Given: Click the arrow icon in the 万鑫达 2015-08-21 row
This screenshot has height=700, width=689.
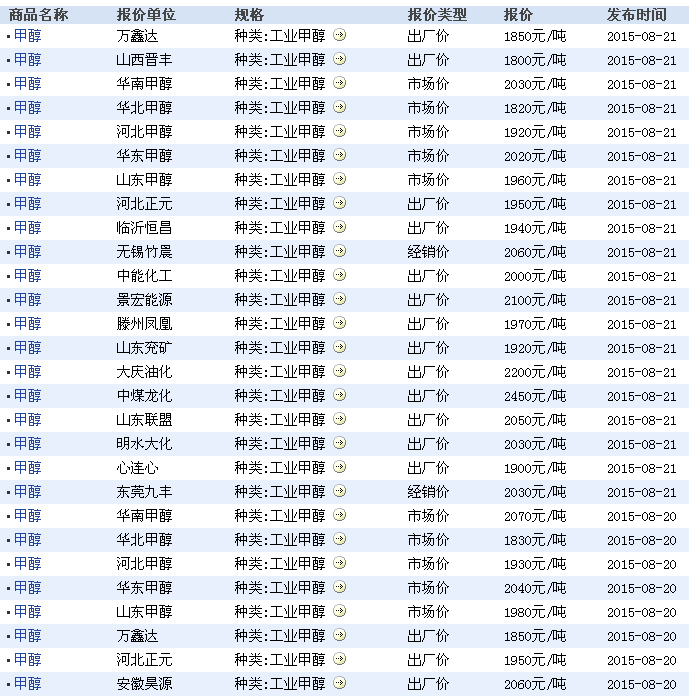Looking at the screenshot, I should [x=339, y=35].
